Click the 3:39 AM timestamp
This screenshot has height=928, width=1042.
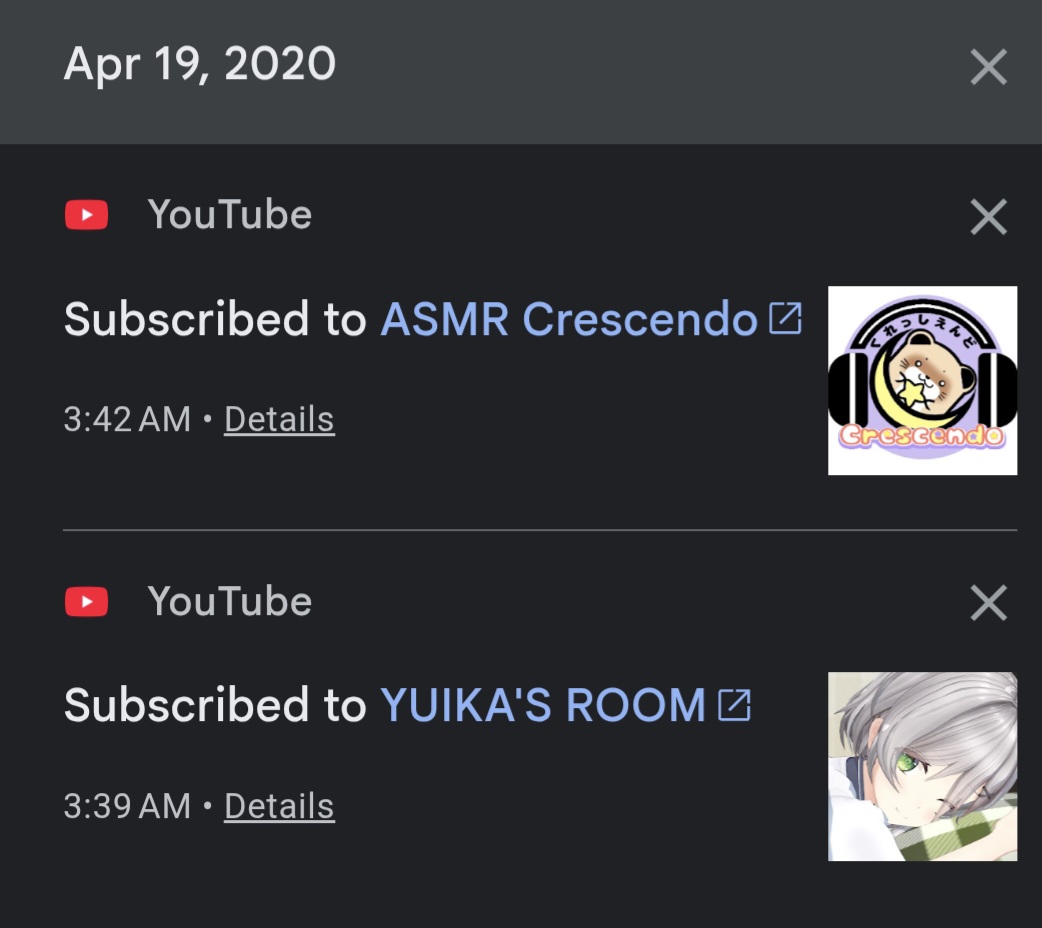click(x=127, y=806)
